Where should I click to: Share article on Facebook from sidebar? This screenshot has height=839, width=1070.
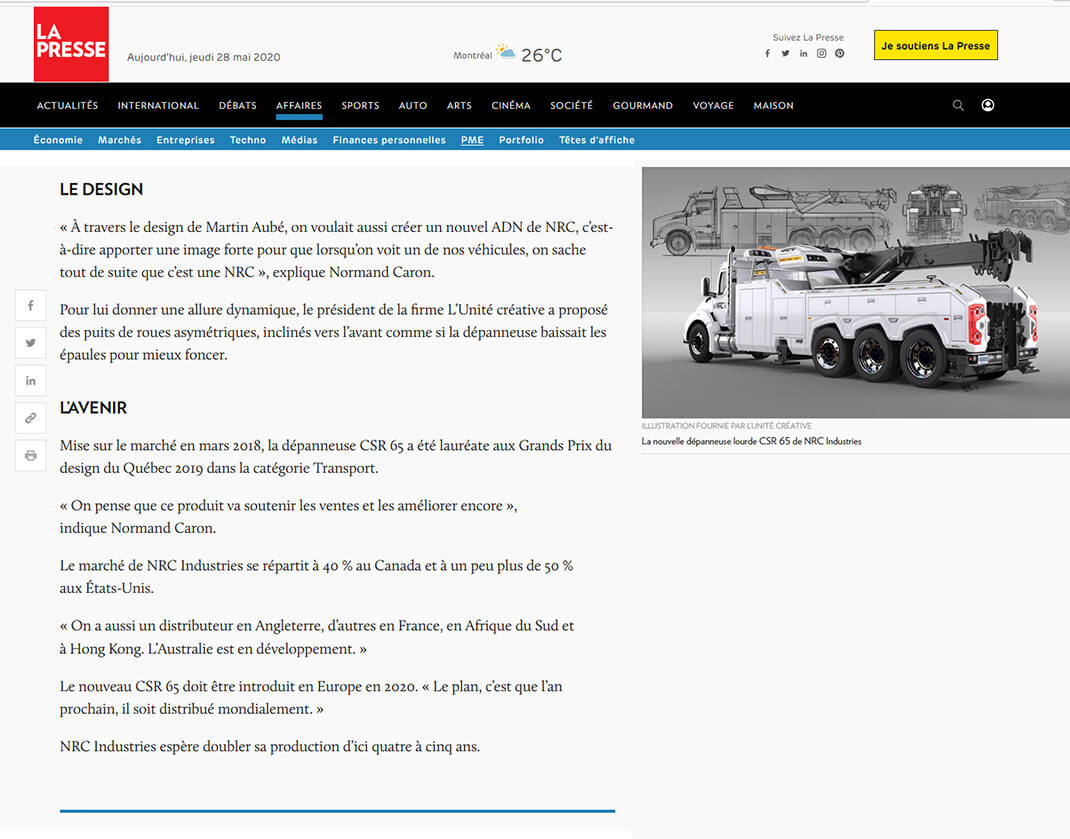coord(31,305)
